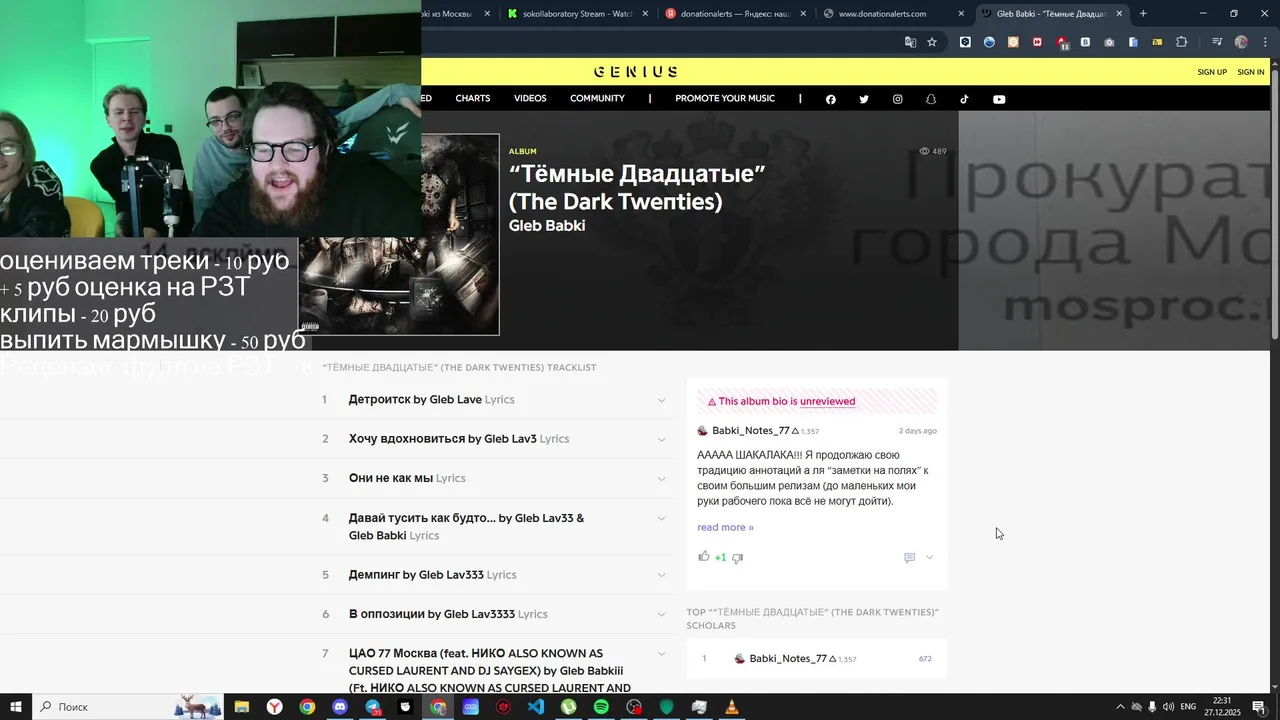
Task: Bookmark this page with star icon
Action: tap(932, 42)
